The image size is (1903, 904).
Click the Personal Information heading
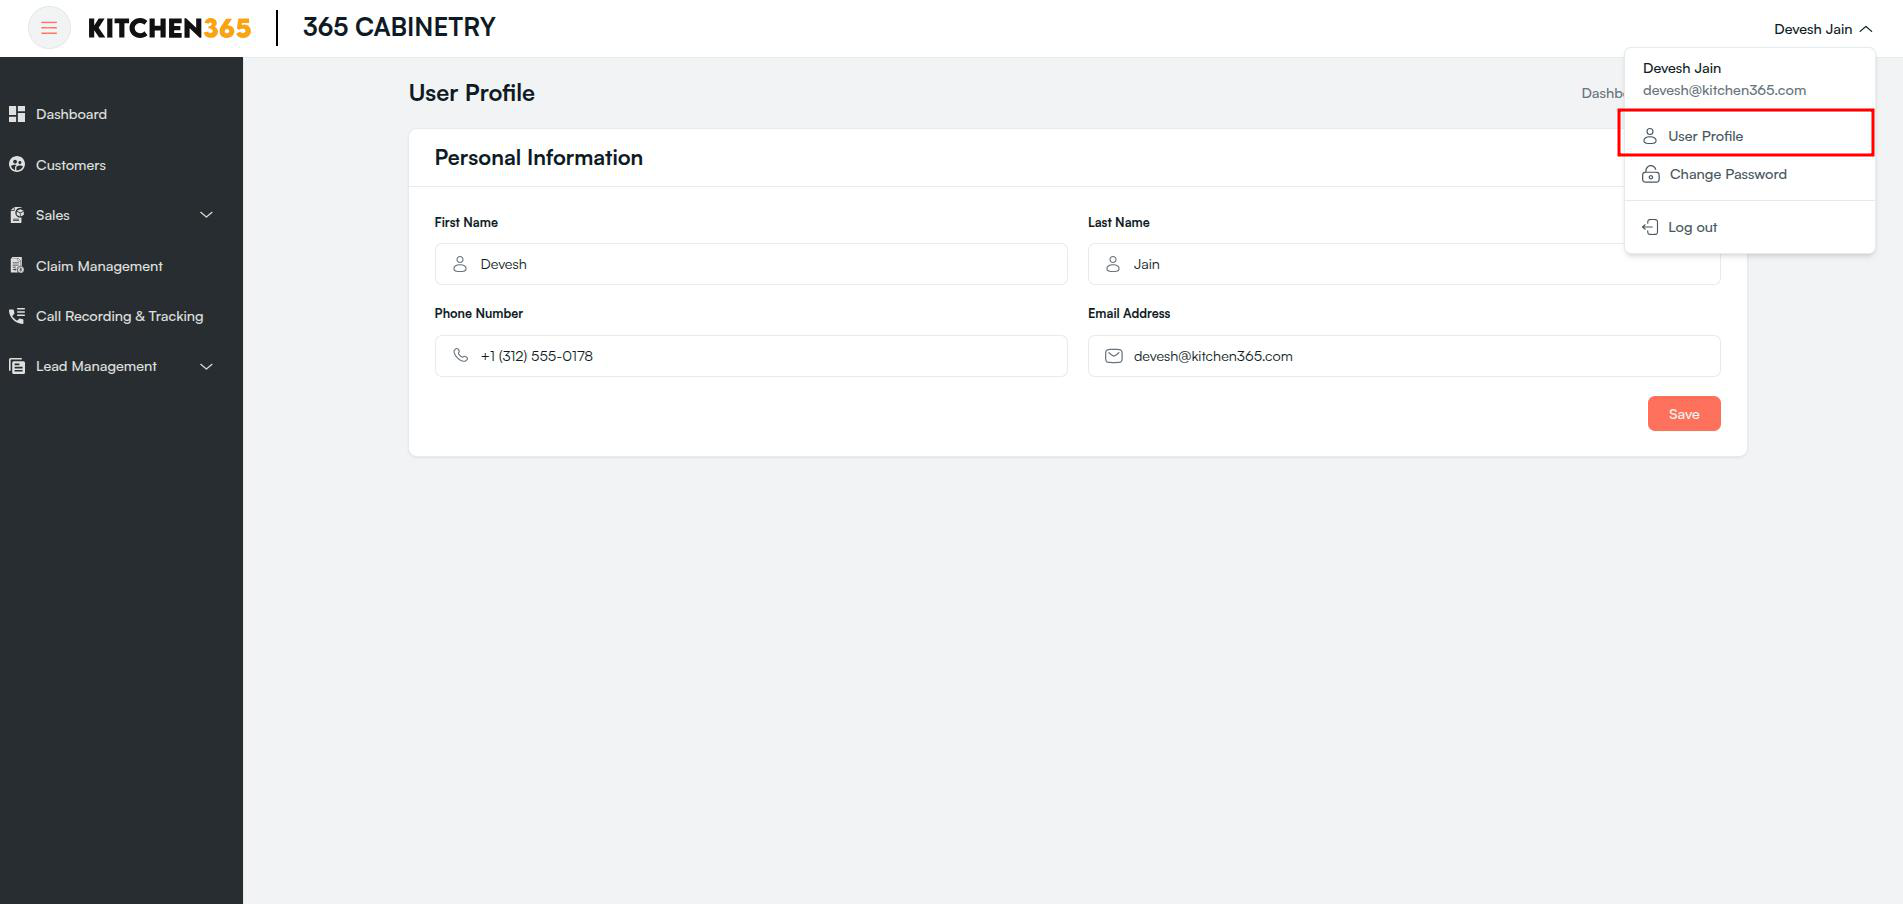(538, 158)
